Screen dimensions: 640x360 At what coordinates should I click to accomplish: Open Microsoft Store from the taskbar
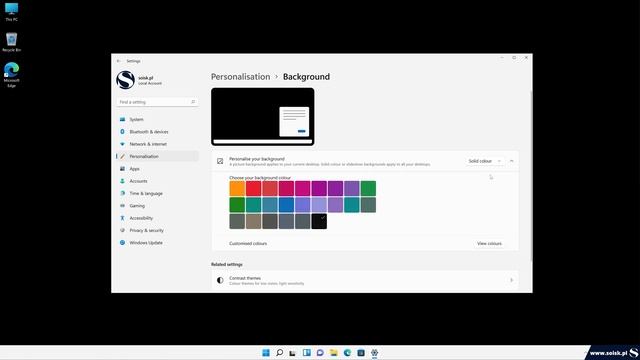(361, 353)
